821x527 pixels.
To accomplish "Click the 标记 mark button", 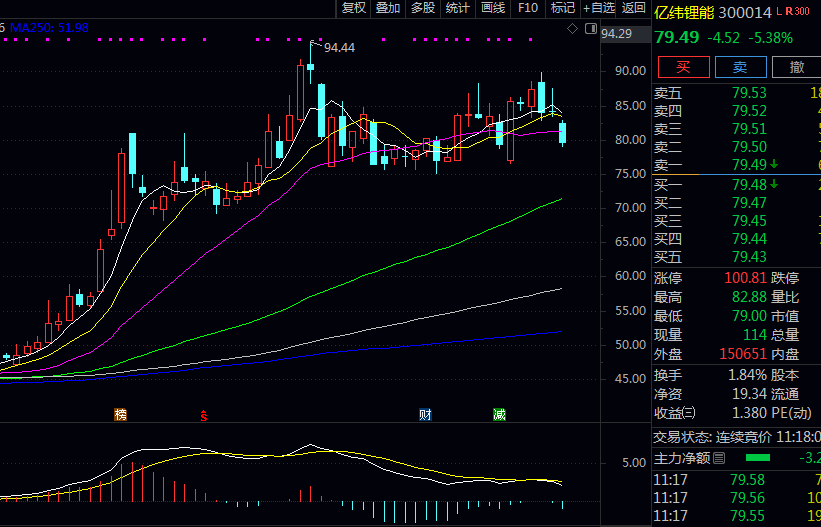I will pyautogui.click(x=563, y=8).
